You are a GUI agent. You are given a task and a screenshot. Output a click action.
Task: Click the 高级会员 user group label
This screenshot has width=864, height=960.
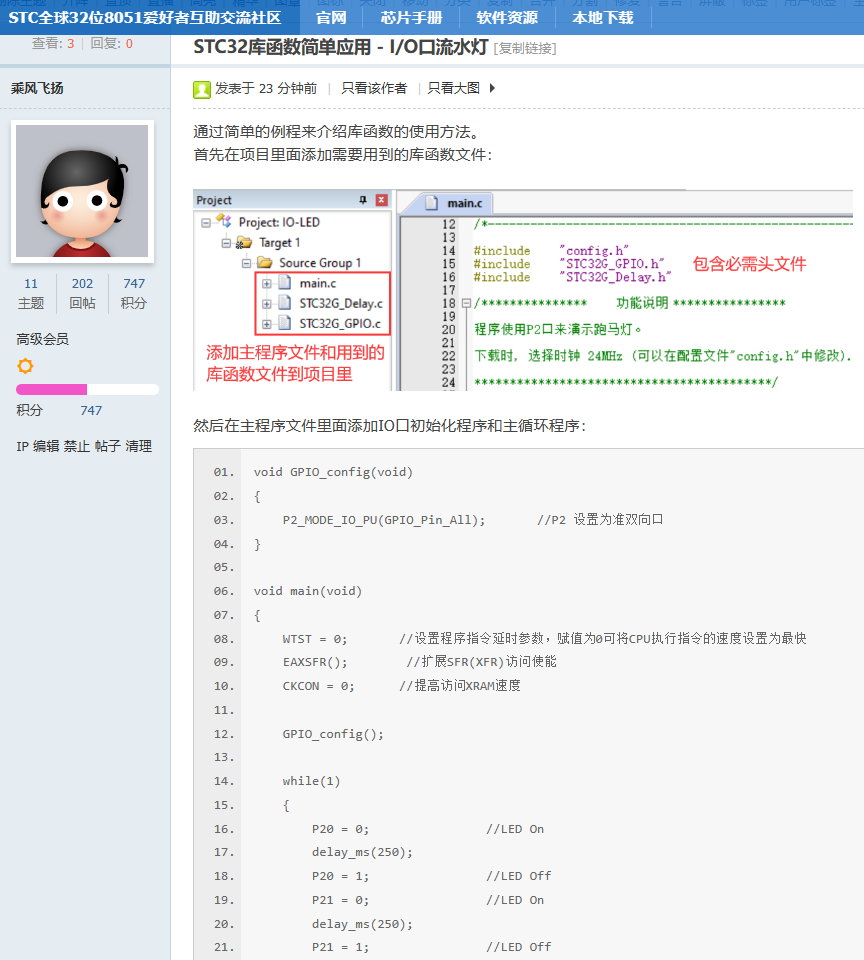[x=42, y=339]
